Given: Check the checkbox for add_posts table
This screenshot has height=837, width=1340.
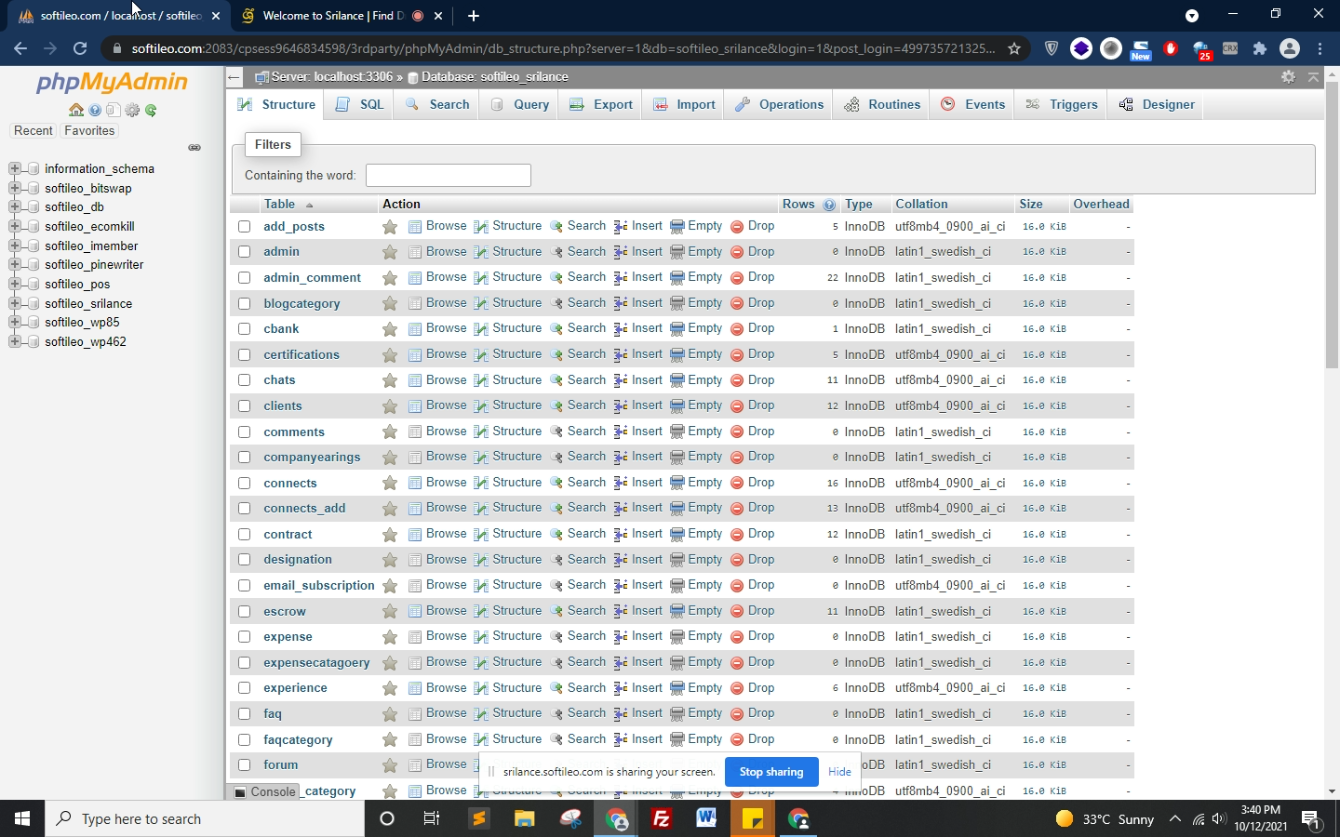Looking at the screenshot, I should point(244,227).
